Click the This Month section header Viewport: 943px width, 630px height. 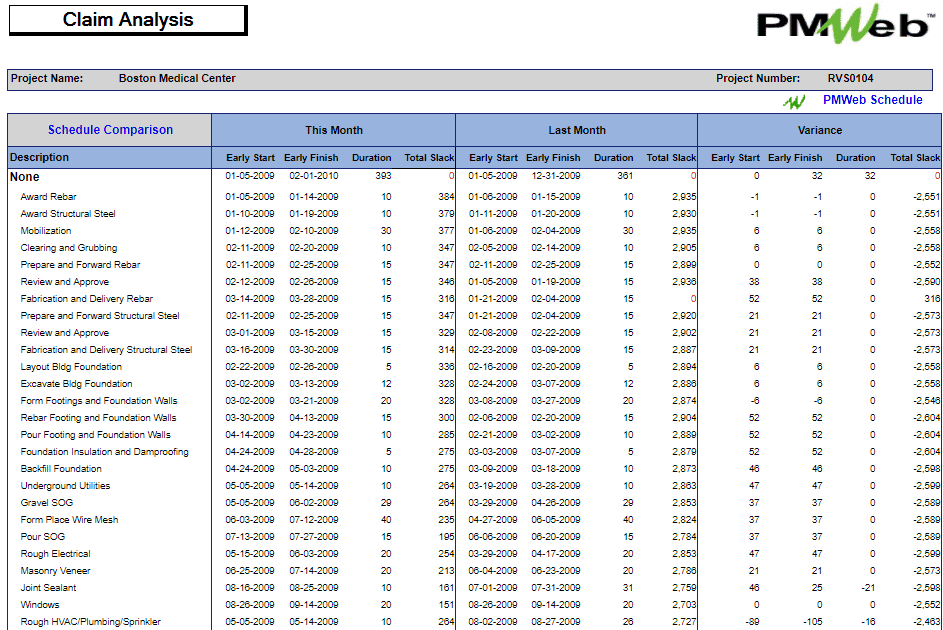[332, 130]
